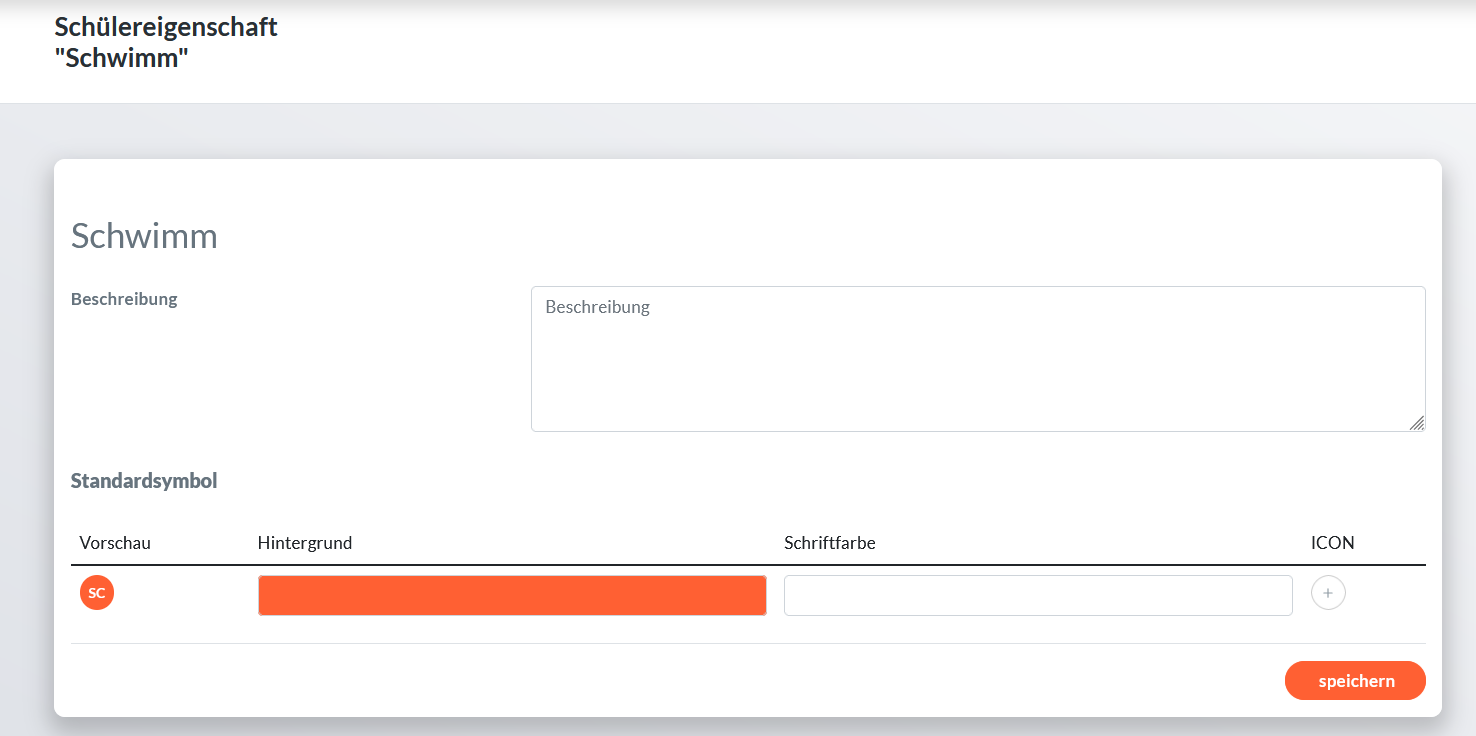Click the Schriftfarbe column header
1476x736 pixels.
click(x=830, y=543)
